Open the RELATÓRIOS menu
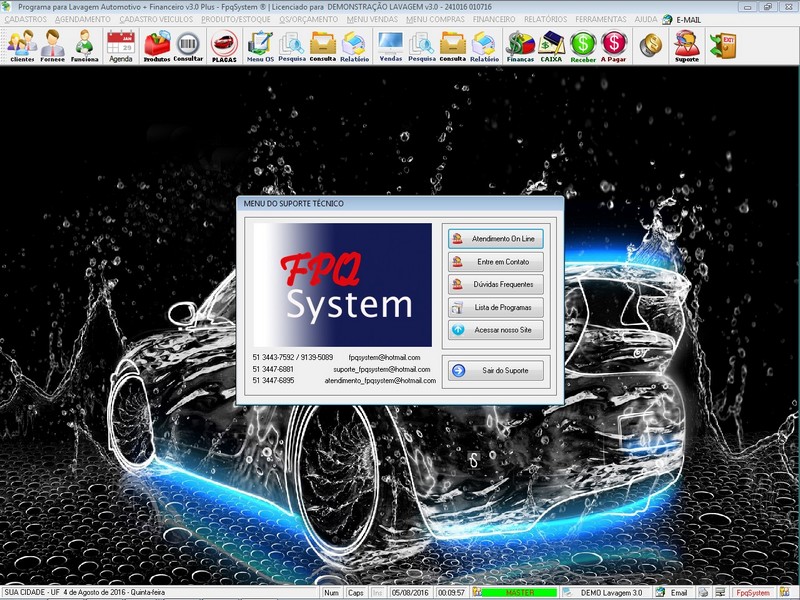Image resolution: width=800 pixels, height=600 pixels. point(545,19)
